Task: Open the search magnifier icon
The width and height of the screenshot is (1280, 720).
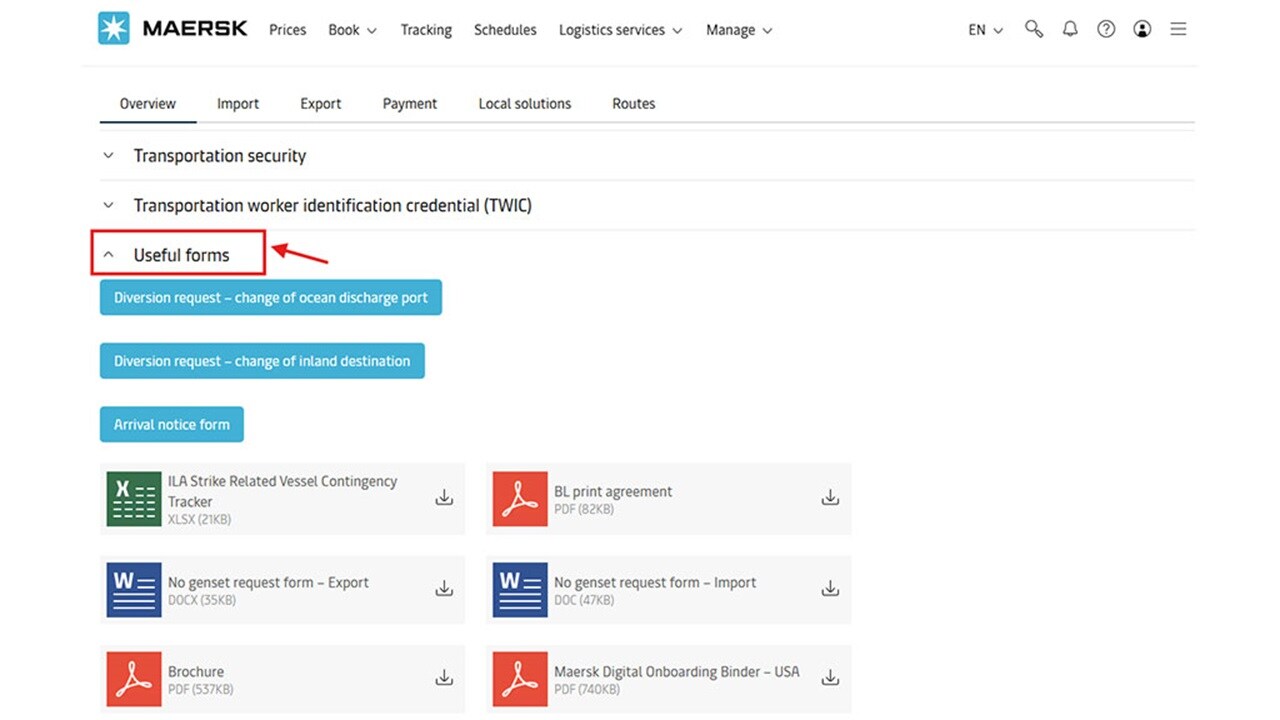Action: tap(1034, 29)
